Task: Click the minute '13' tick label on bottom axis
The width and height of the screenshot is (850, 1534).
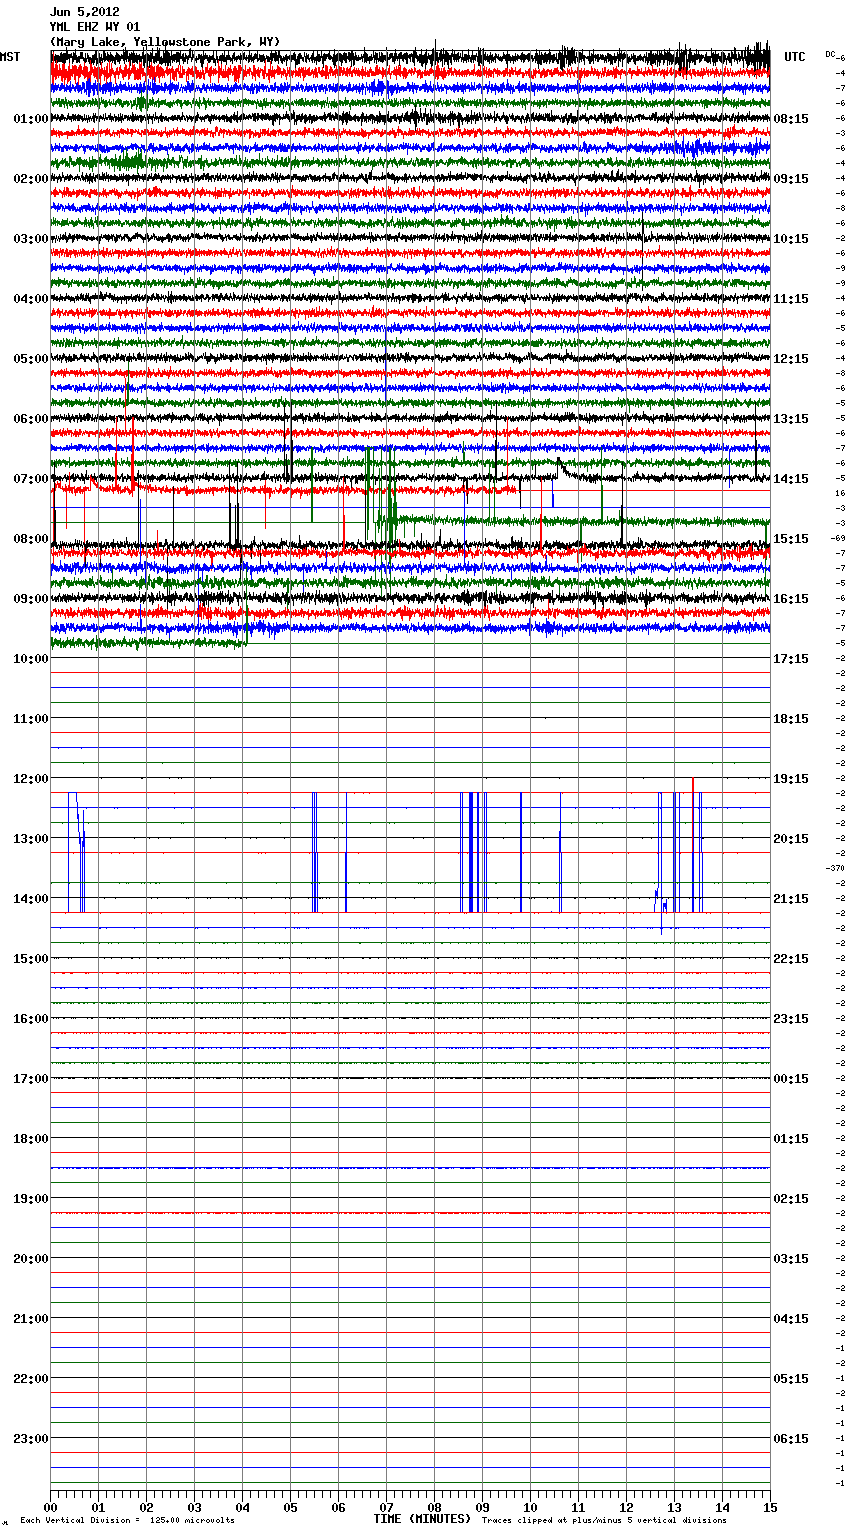Action: click(x=674, y=1507)
